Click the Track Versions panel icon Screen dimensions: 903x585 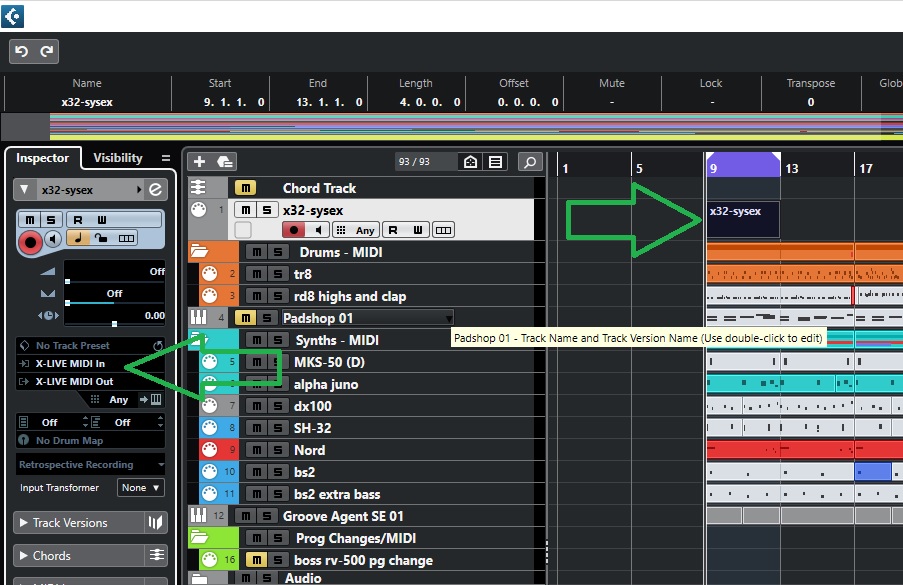155,522
